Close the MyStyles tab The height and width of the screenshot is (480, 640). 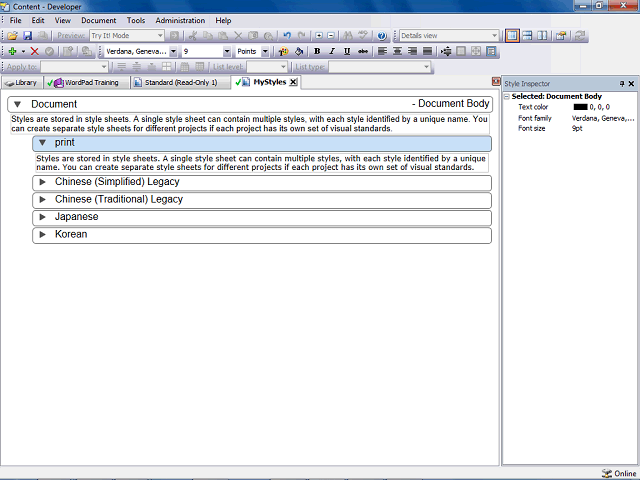pos(293,82)
